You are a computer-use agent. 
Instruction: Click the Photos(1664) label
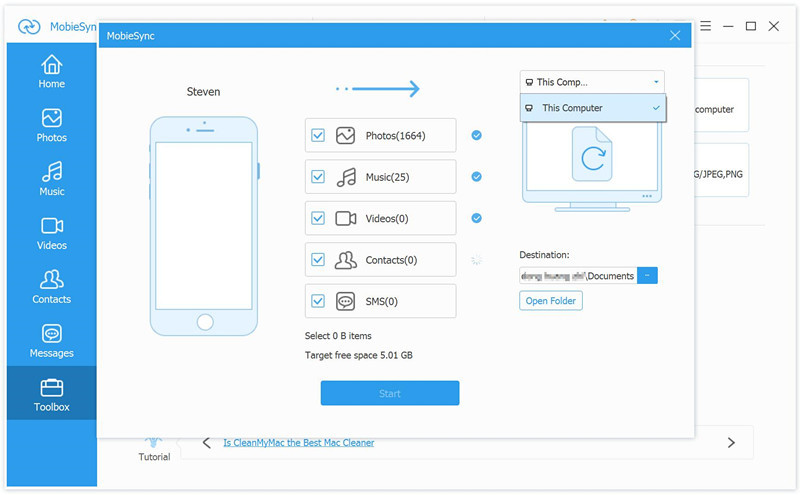point(395,136)
